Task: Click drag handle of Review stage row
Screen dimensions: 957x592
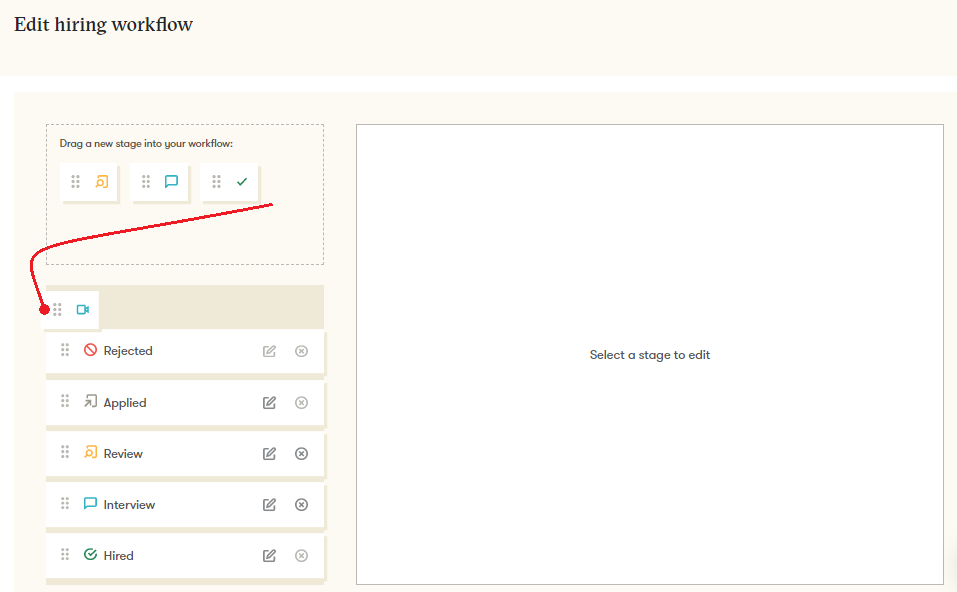Action: 65,453
